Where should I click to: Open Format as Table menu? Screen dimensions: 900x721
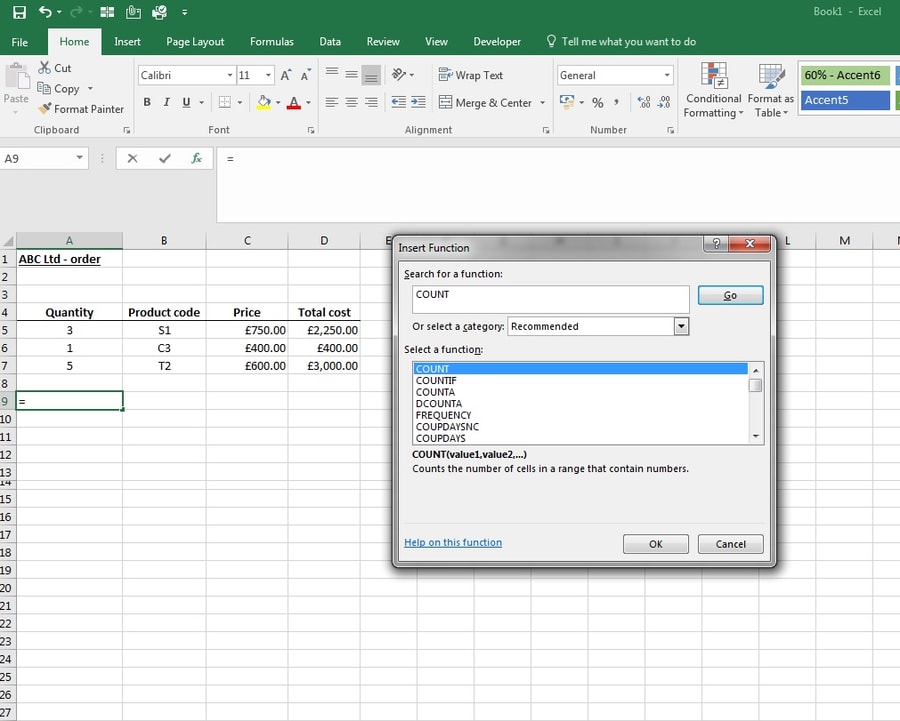pos(771,90)
